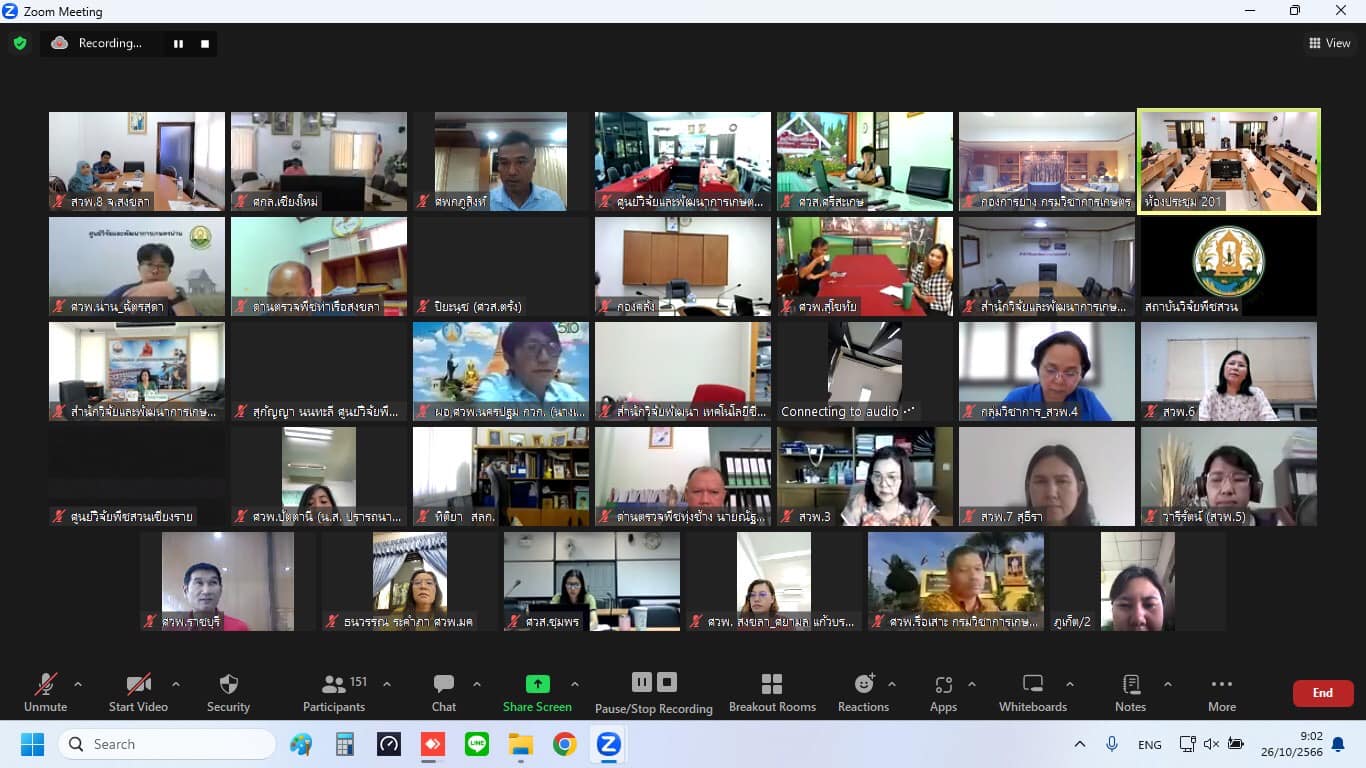Open the Security shield icon
Image resolution: width=1366 pixels, height=768 pixels.
point(228,685)
